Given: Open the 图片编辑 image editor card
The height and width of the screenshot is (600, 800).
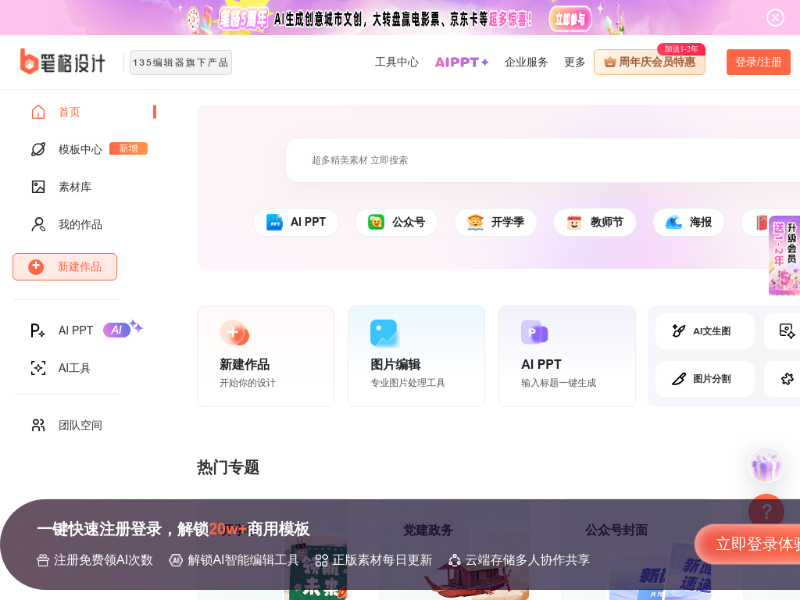Looking at the screenshot, I should tap(416, 356).
